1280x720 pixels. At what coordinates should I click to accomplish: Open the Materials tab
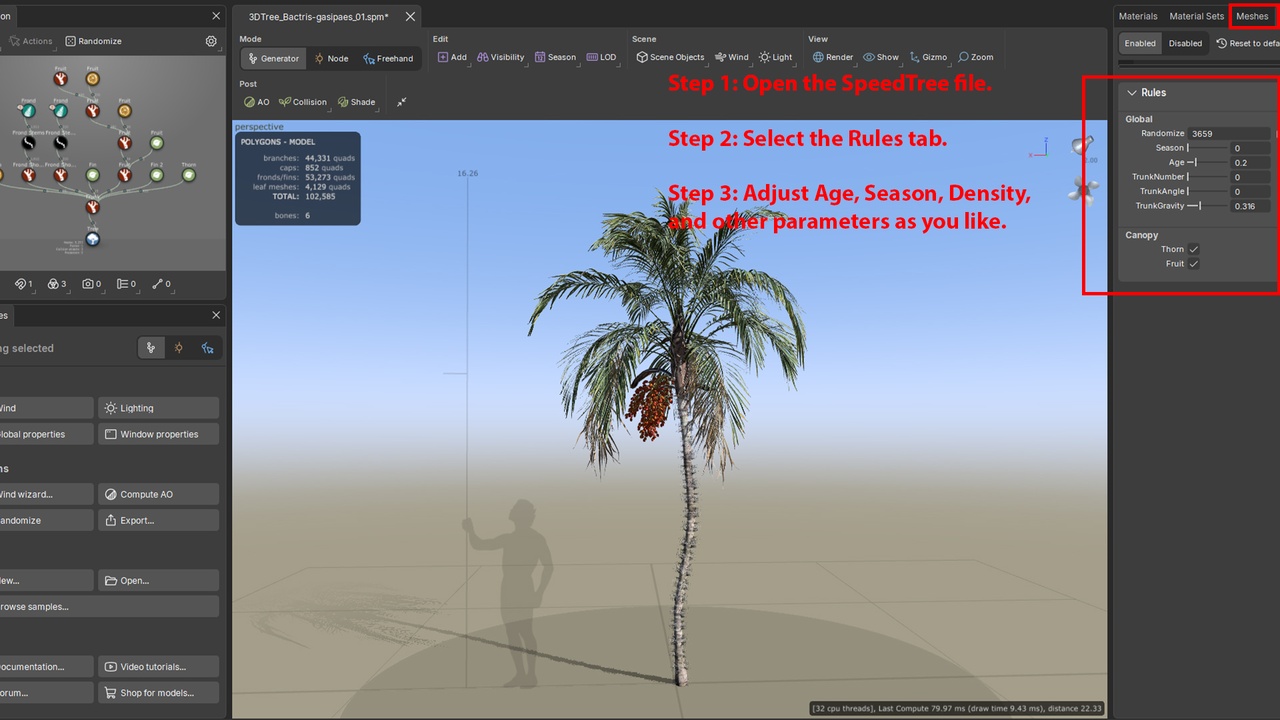tap(1138, 16)
